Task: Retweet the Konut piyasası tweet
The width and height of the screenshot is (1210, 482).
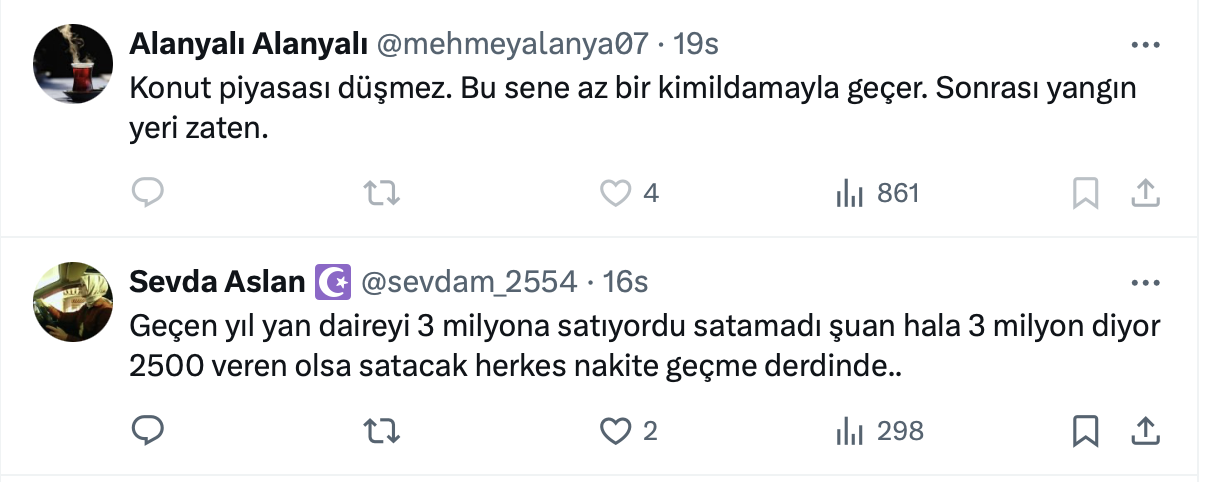Action: [x=380, y=192]
